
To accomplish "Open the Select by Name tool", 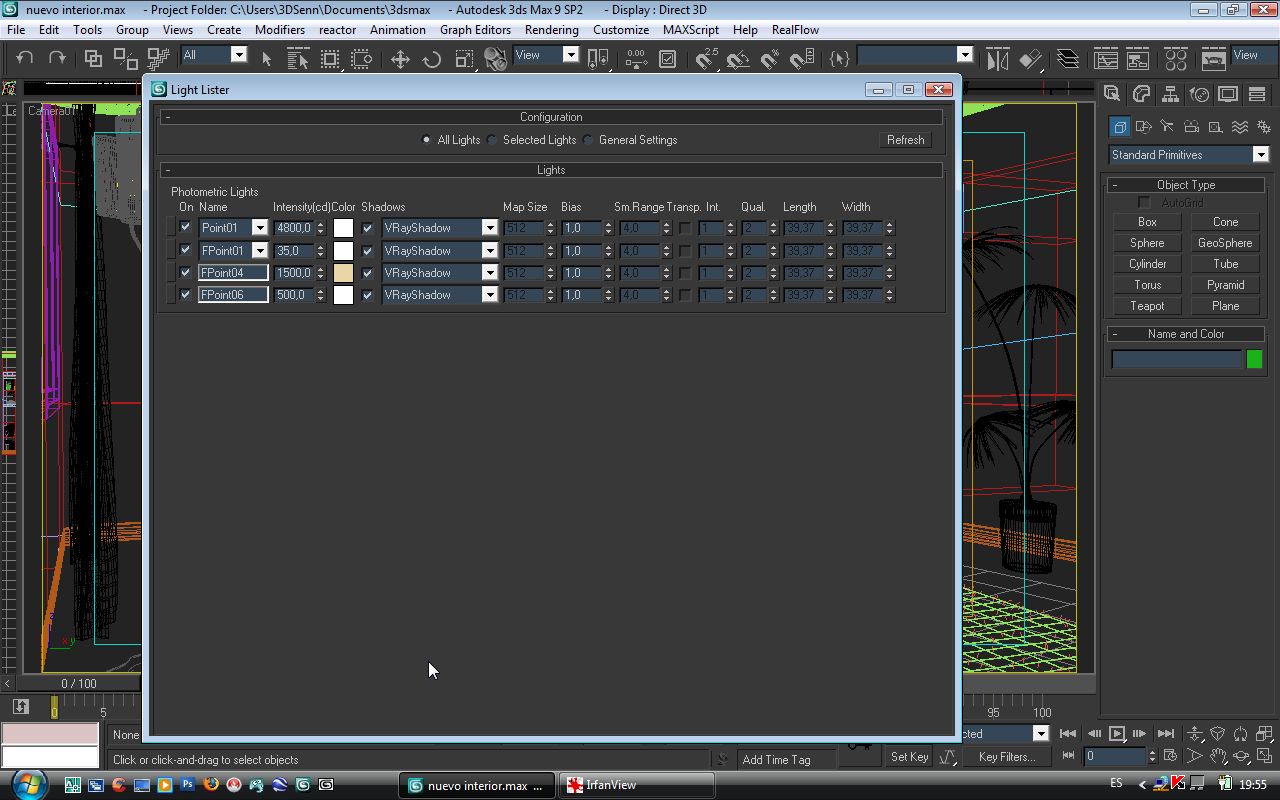I will click(x=298, y=59).
